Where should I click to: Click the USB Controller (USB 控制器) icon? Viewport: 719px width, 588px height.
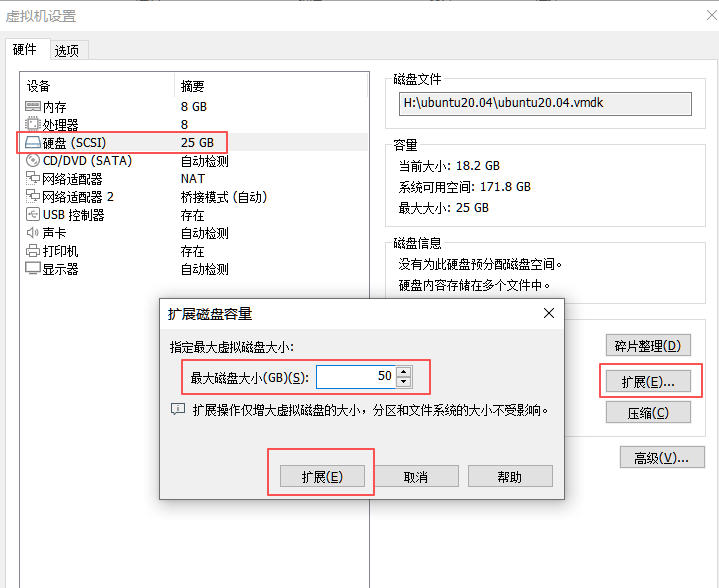pyautogui.click(x=32, y=215)
